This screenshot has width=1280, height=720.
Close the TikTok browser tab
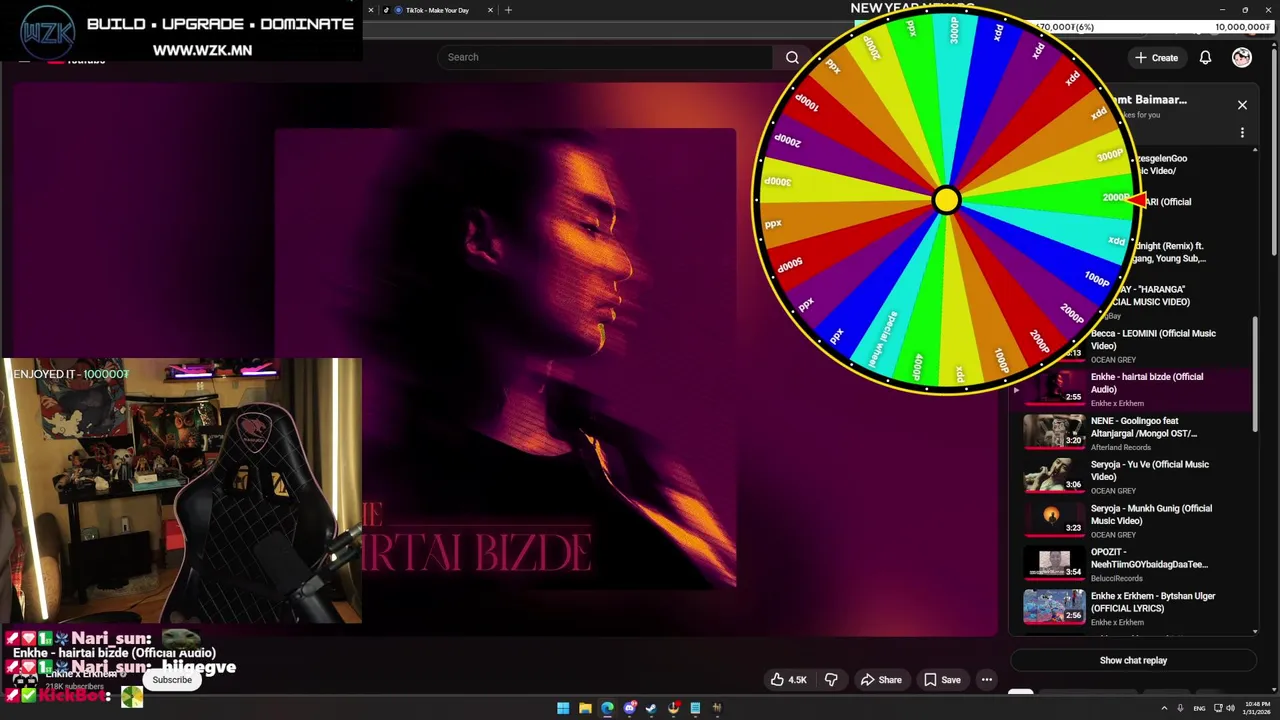[x=490, y=10]
